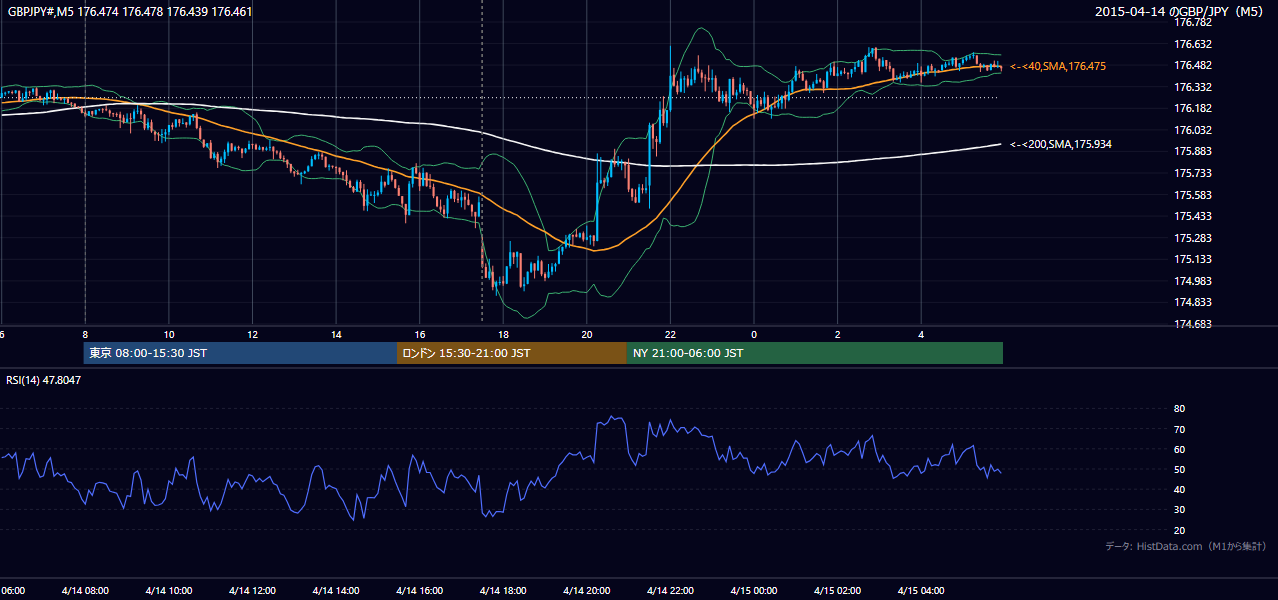
Task: Click RSI scale value 50
Action: (x=1179, y=469)
